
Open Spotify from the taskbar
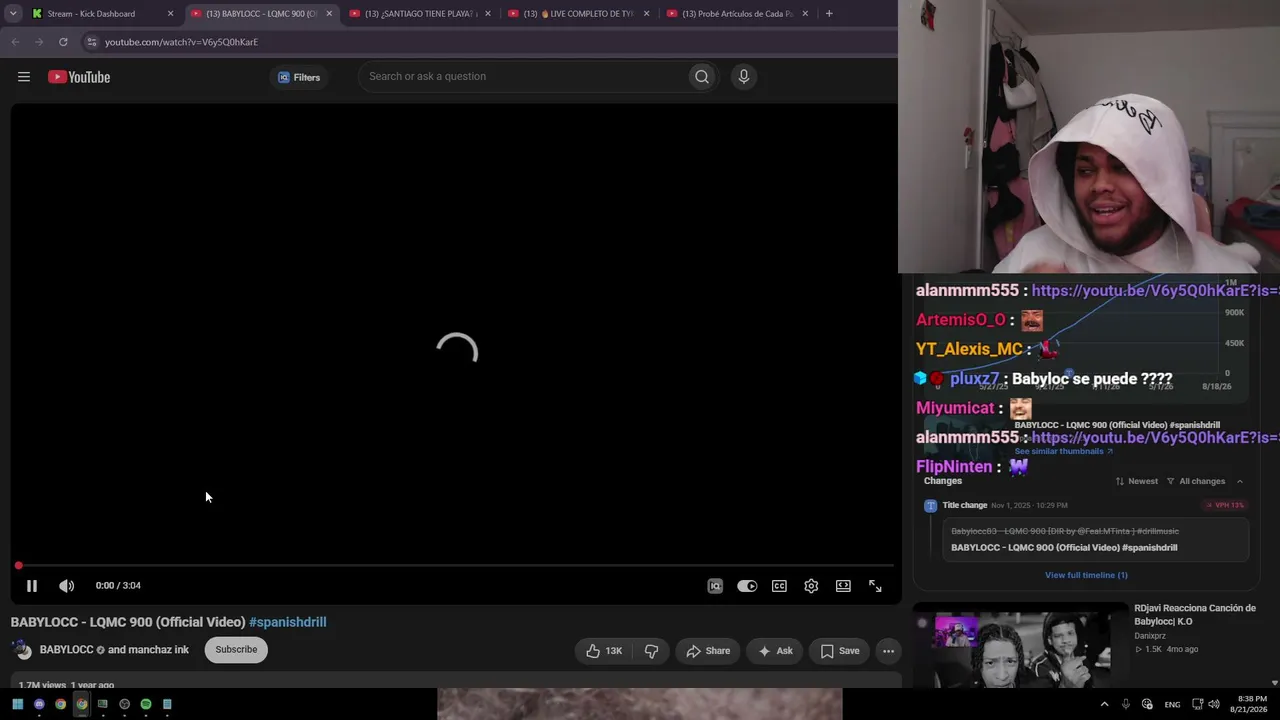(146, 704)
